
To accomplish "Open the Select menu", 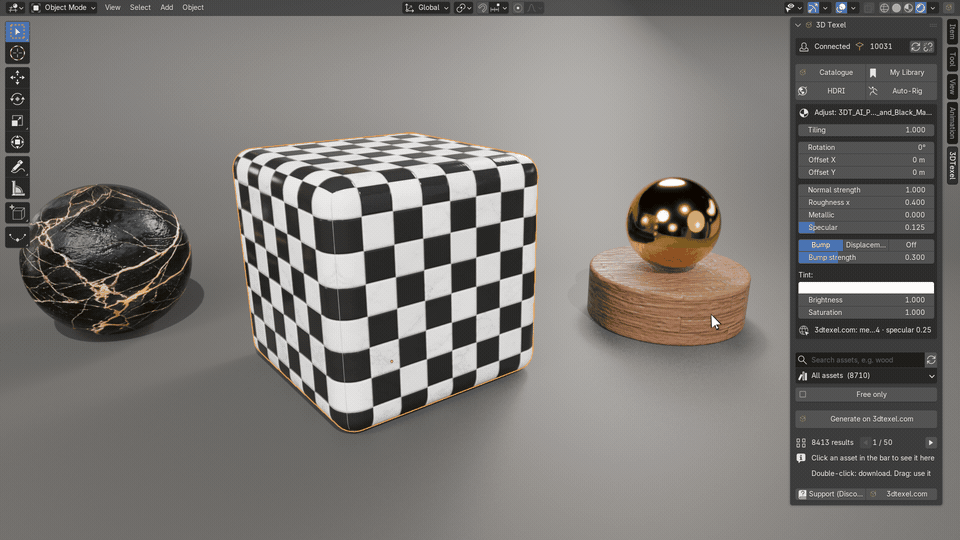I will pyautogui.click(x=140, y=7).
